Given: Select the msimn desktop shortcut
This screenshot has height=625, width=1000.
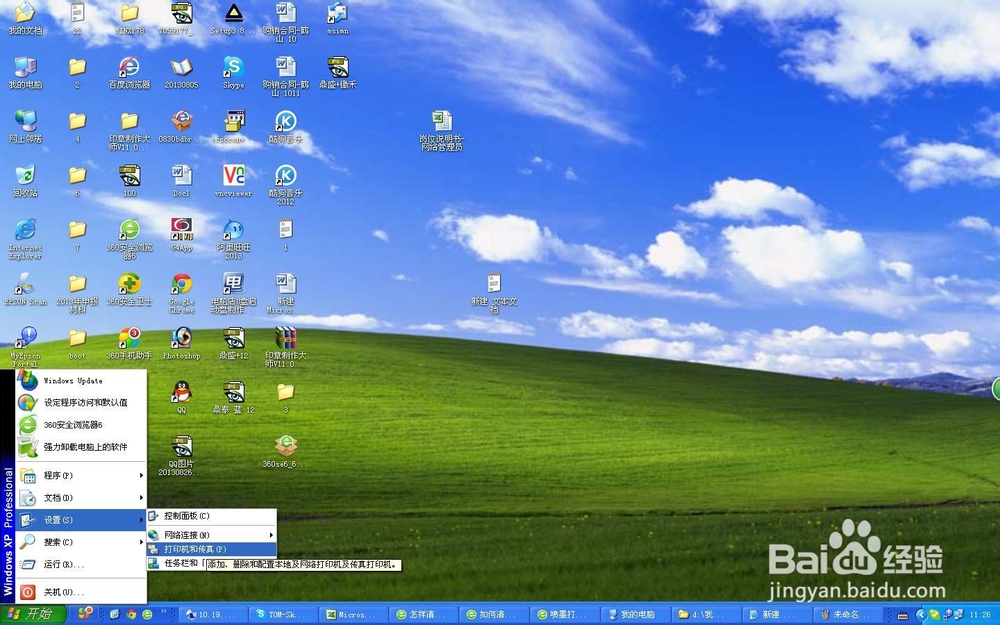Looking at the screenshot, I should (337, 18).
